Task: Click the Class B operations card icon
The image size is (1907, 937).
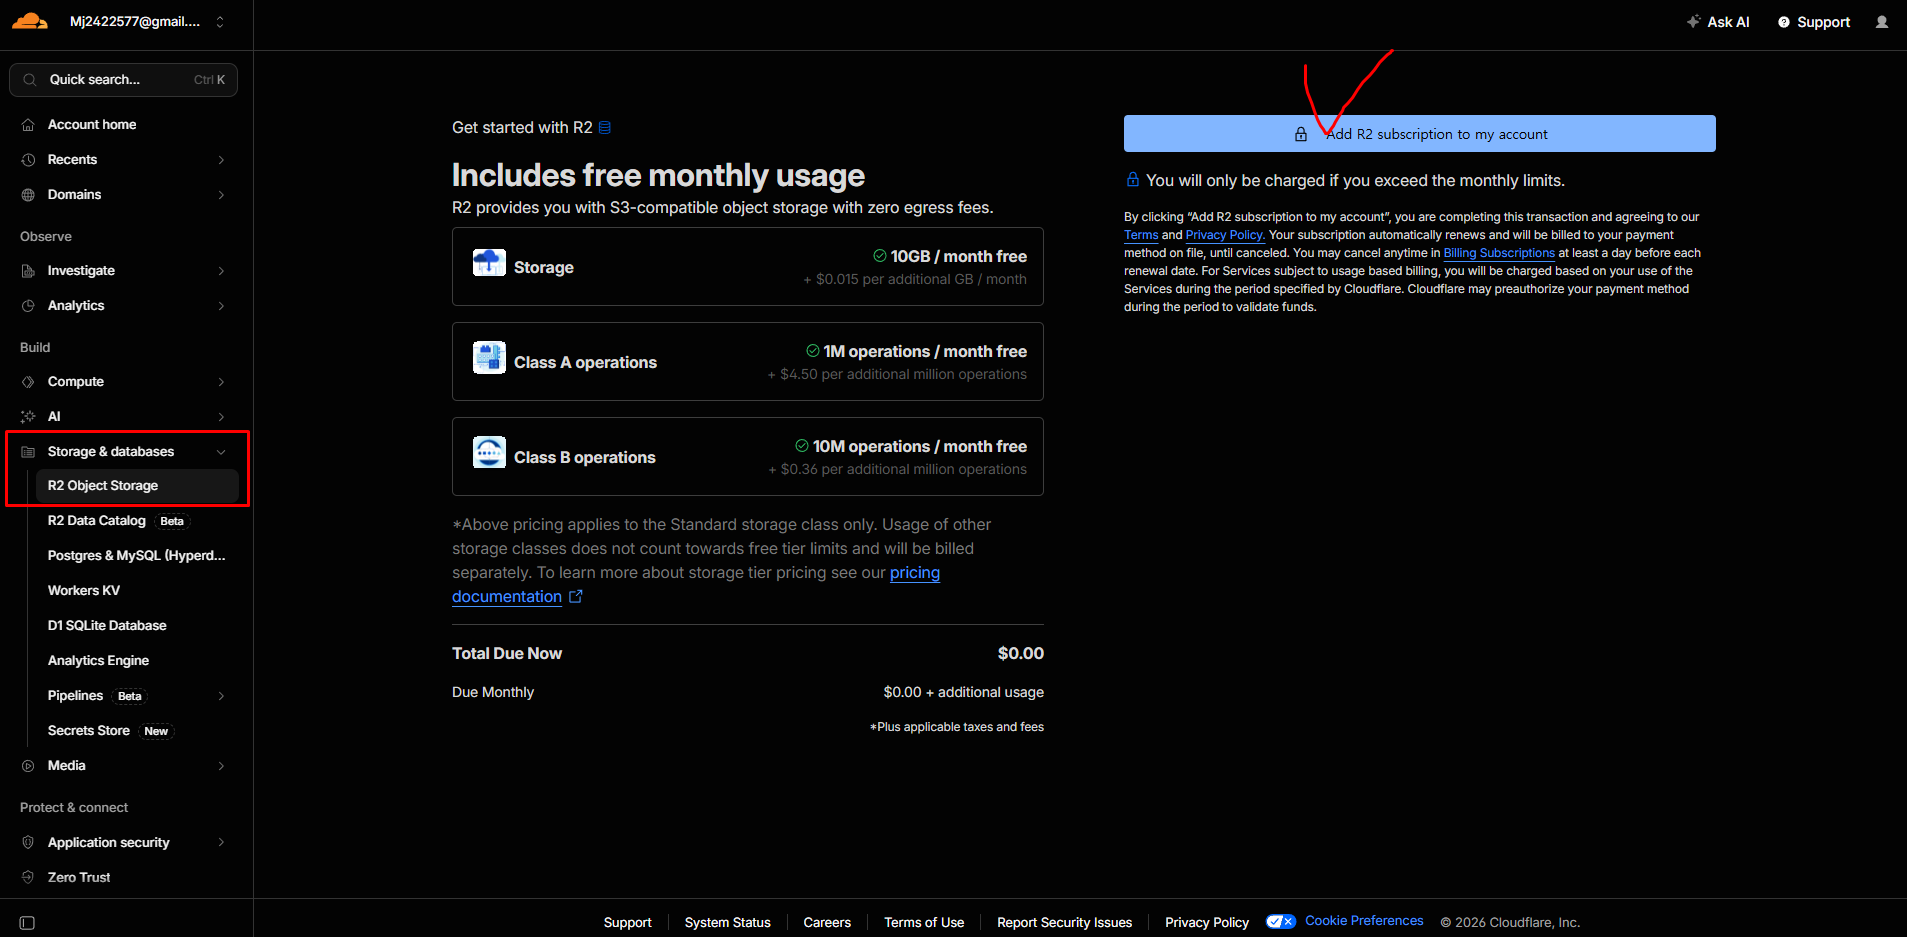Action: tap(489, 452)
